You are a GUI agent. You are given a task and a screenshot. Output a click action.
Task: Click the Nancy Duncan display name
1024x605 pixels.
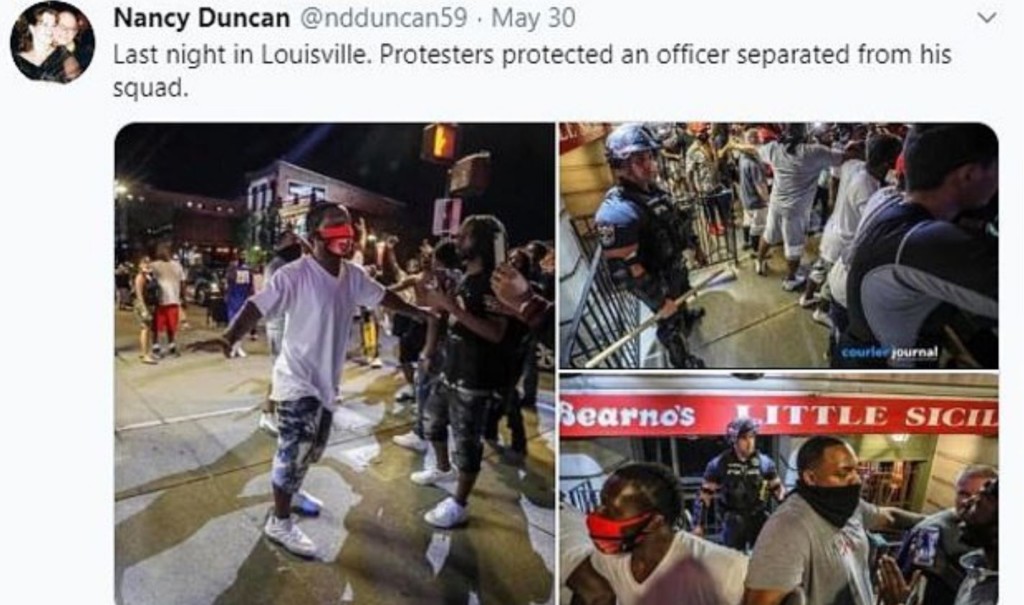(x=202, y=18)
